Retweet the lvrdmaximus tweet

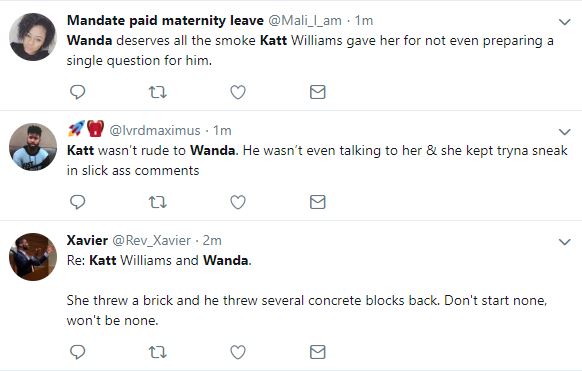click(x=158, y=202)
